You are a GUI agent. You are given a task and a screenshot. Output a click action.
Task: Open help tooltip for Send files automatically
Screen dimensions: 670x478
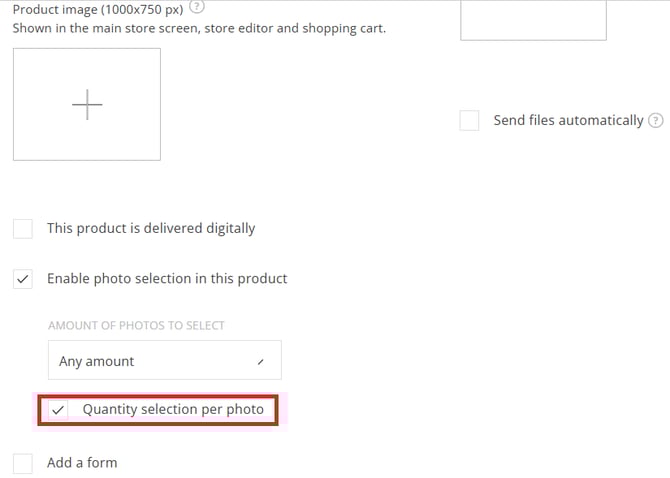click(x=656, y=121)
